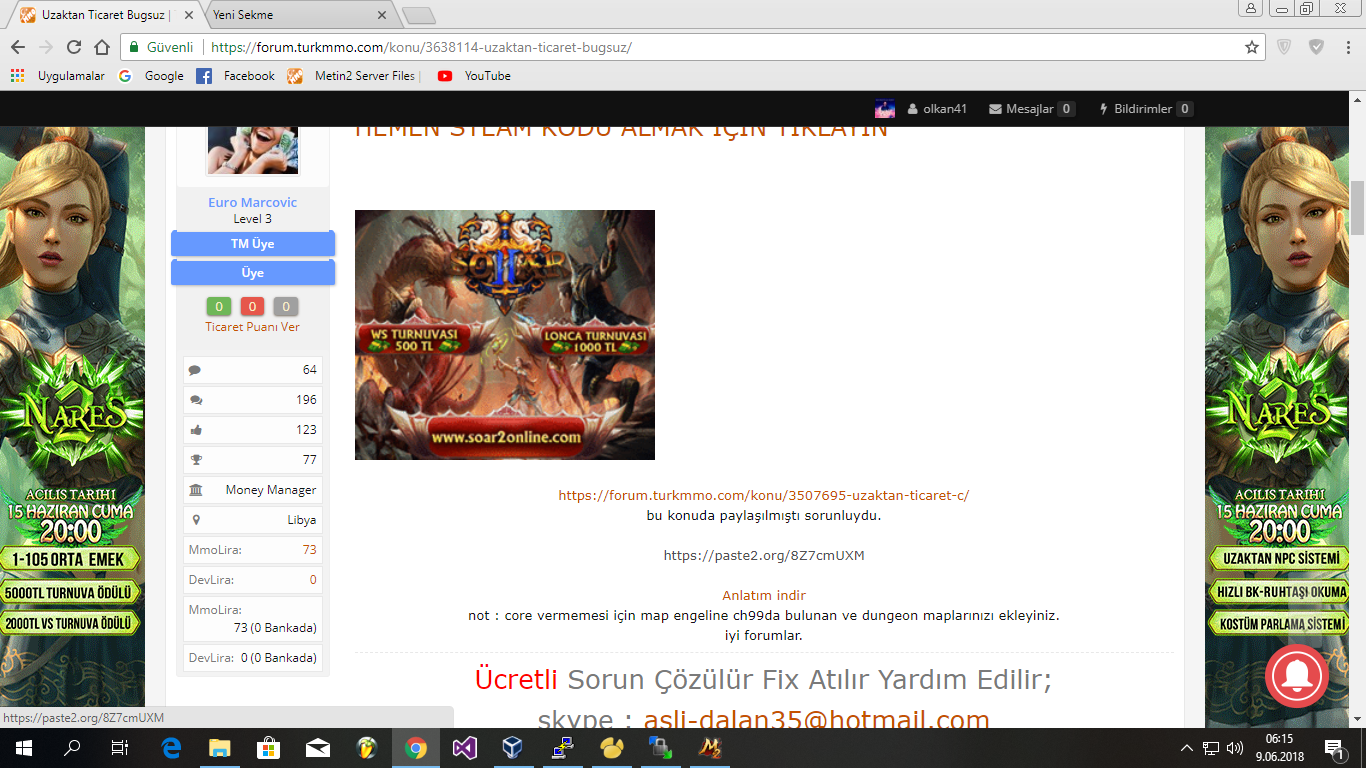The height and width of the screenshot is (768, 1366).
Task: Open VirtualBox from the taskbar
Action: click(514, 747)
